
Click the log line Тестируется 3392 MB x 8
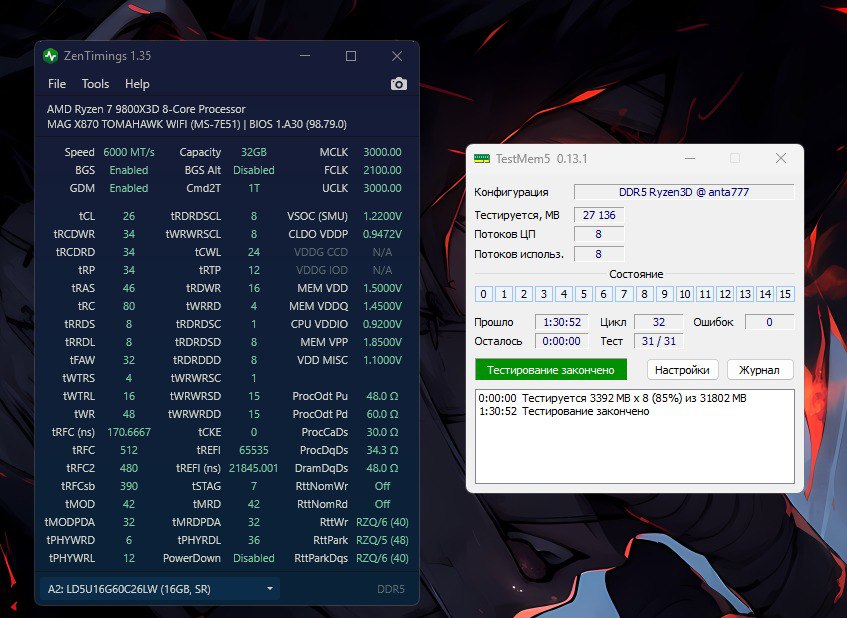tap(613, 398)
